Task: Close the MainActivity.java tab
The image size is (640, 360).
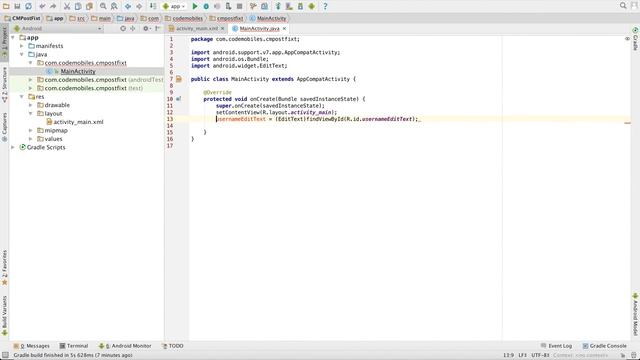Action: pos(284,29)
